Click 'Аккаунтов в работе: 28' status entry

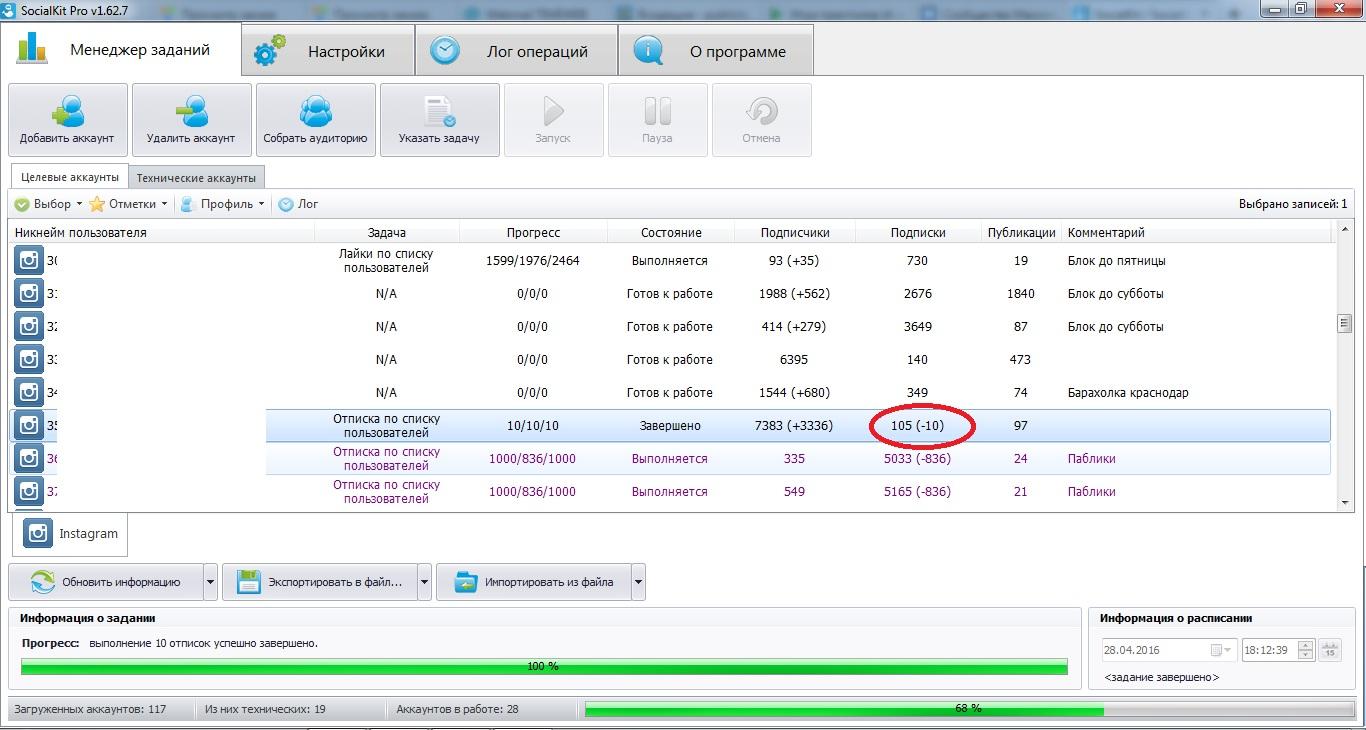click(x=460, y=709)
